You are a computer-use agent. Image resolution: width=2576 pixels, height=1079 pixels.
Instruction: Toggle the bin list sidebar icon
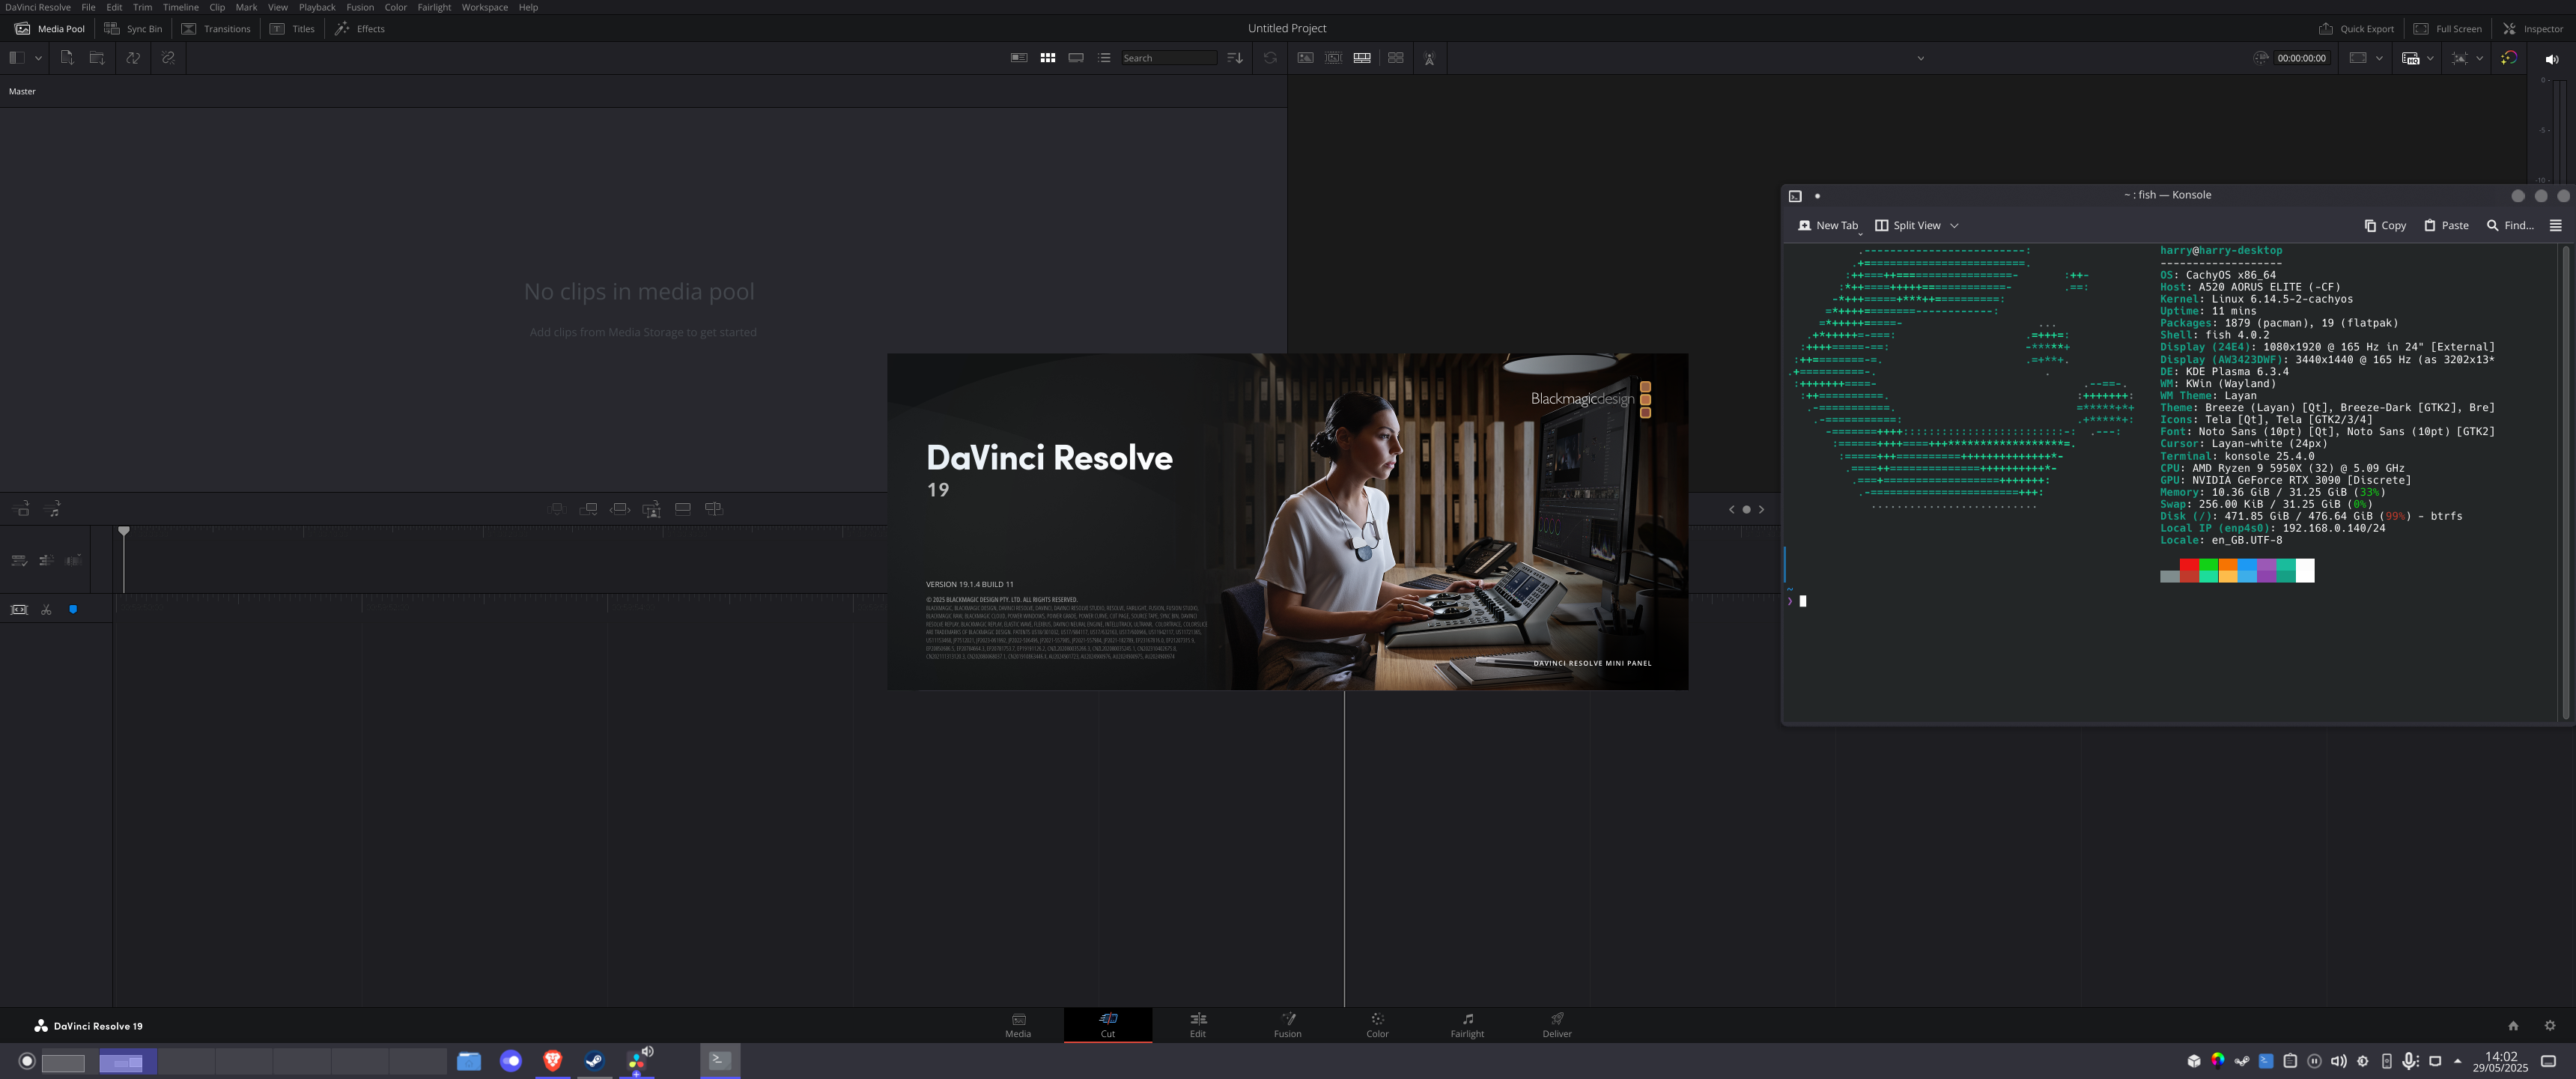pyautogui.click(x=17, y=58)
